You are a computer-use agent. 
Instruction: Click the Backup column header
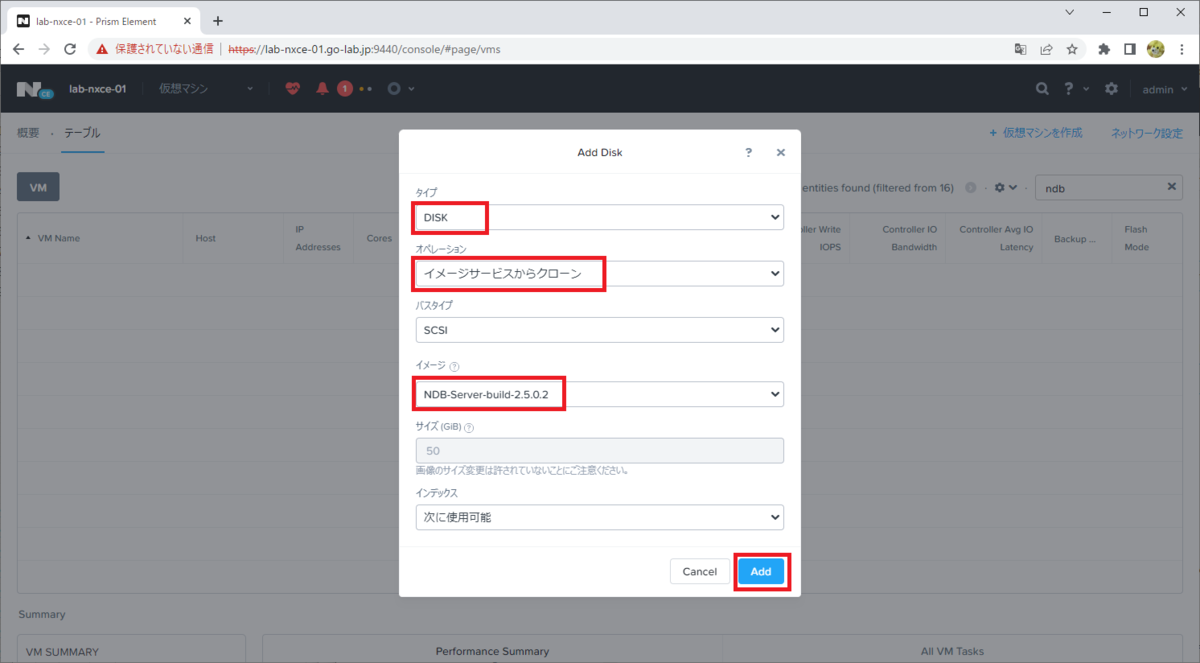[1075, 239]
